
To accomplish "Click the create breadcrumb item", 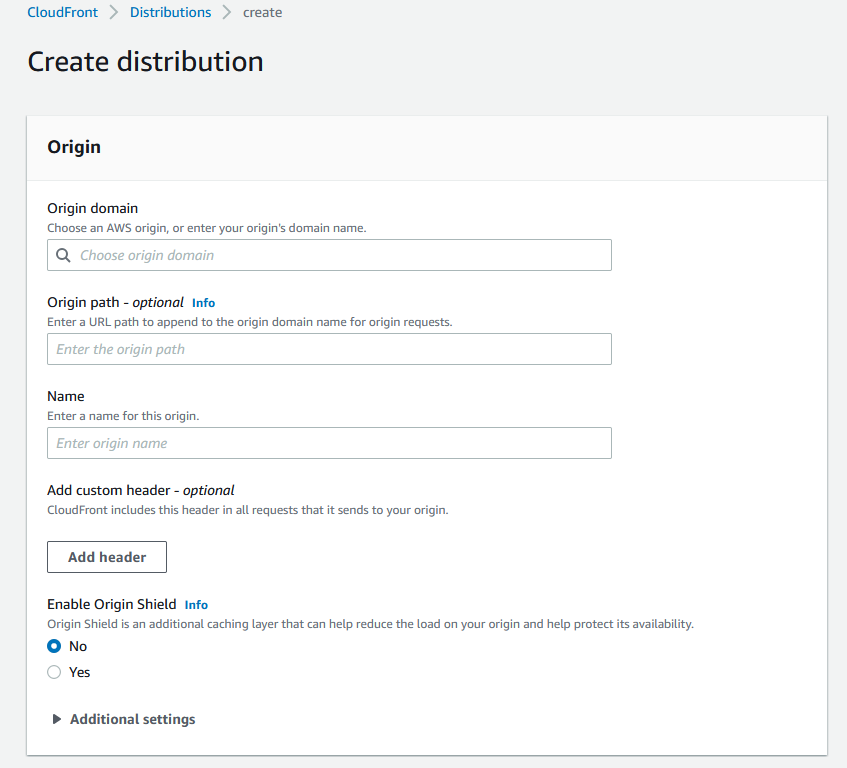I will (x=262, y=13).
